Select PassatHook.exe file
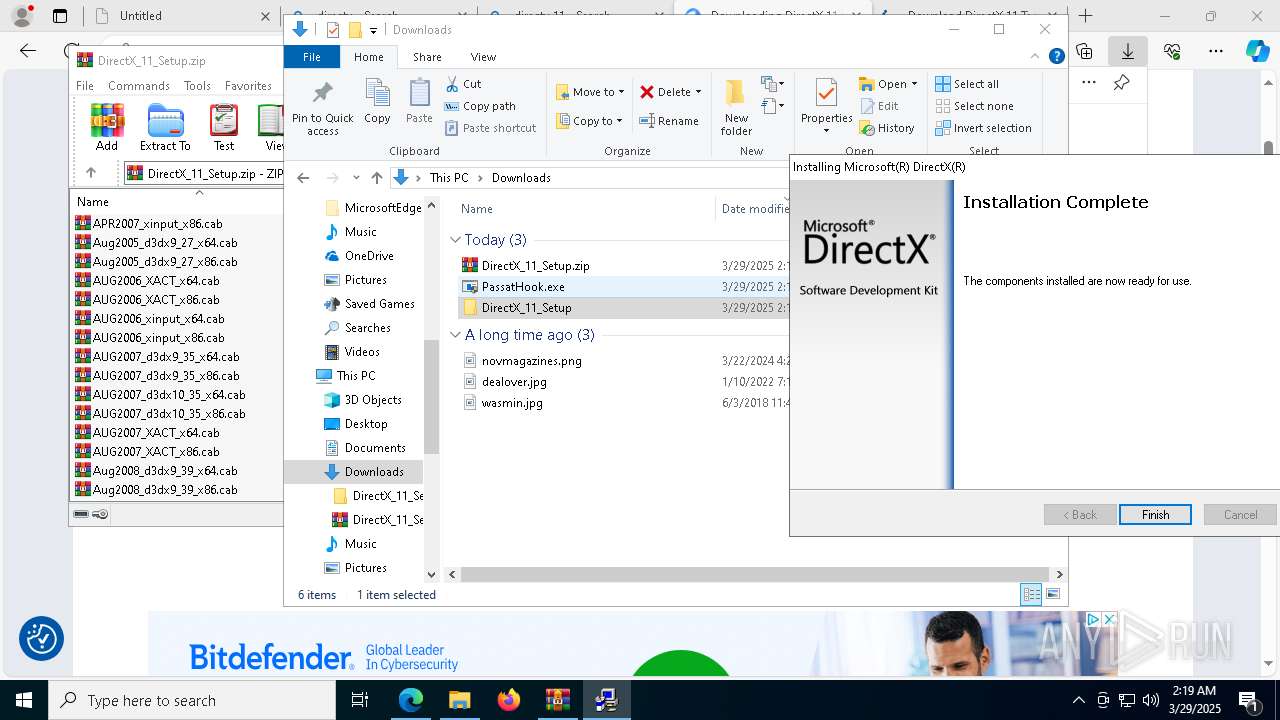Viewport: 1280px width, 720px height. (523, 287)
